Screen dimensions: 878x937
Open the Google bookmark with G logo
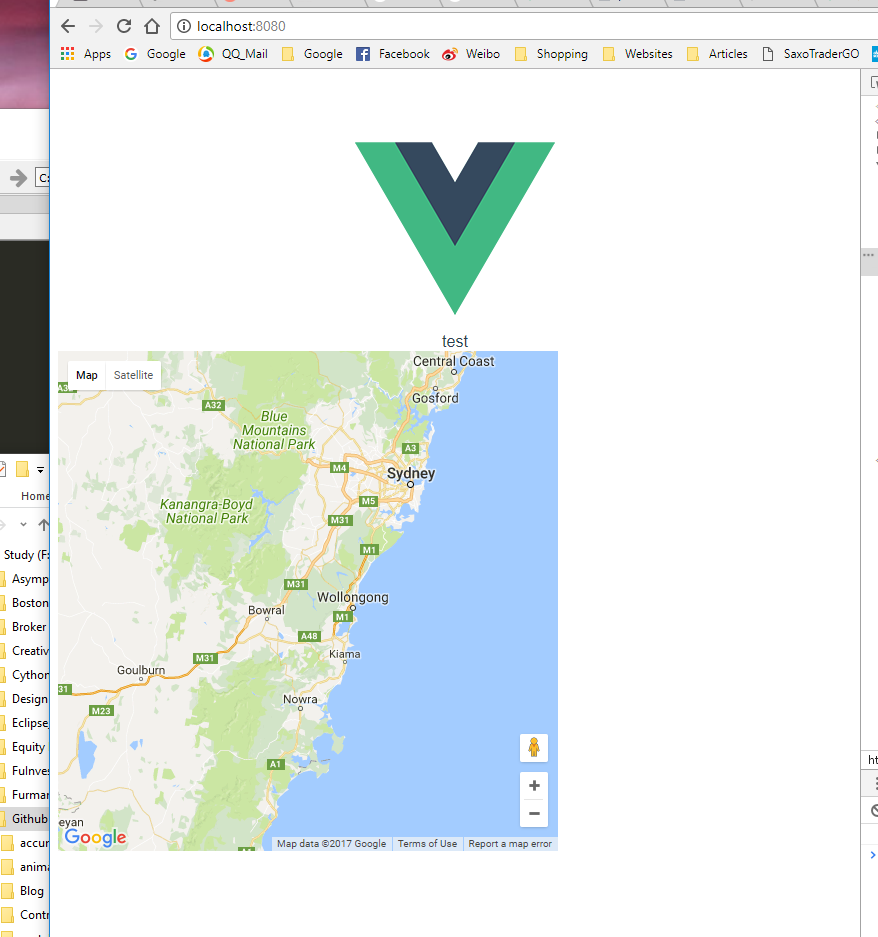(x=155, y=54)
